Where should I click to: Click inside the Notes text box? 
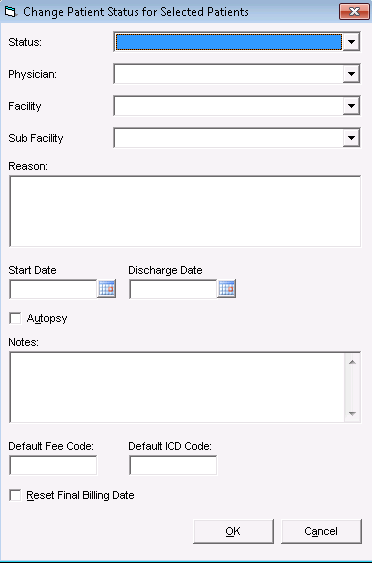tap(177, 387)
